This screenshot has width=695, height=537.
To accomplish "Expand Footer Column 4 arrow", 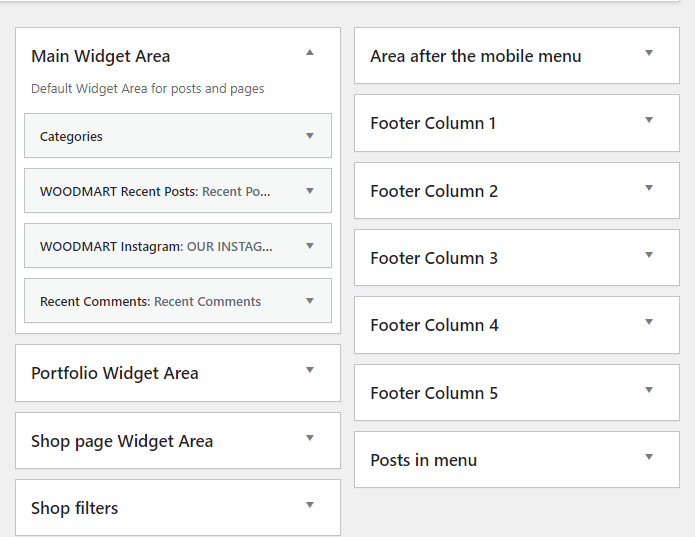I will coord(649,322).
